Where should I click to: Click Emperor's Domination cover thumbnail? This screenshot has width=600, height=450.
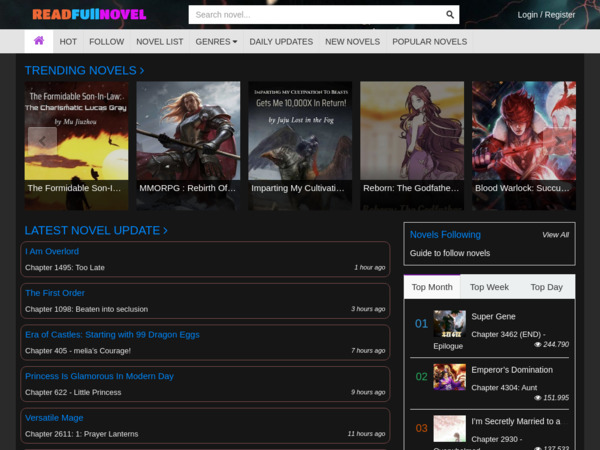coord(450,377)
